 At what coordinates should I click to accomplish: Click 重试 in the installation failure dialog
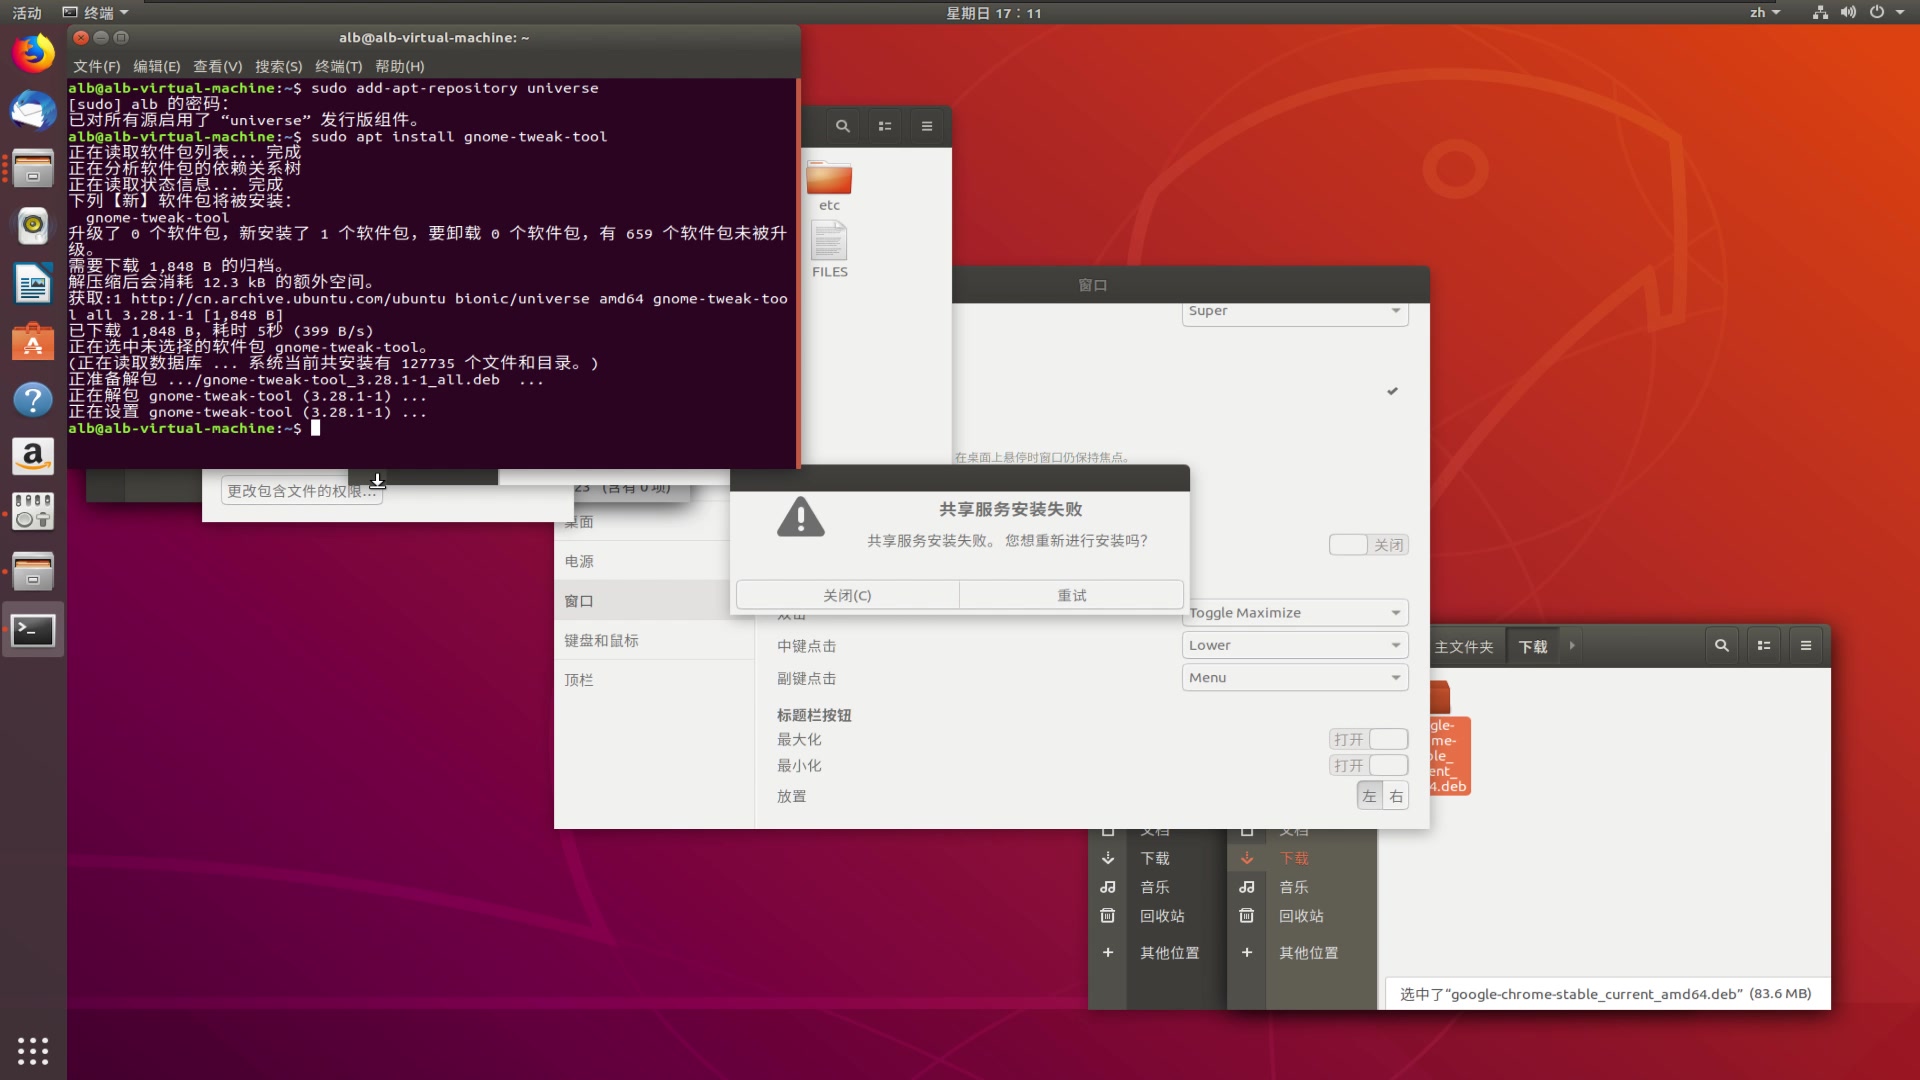point(1070,594)
